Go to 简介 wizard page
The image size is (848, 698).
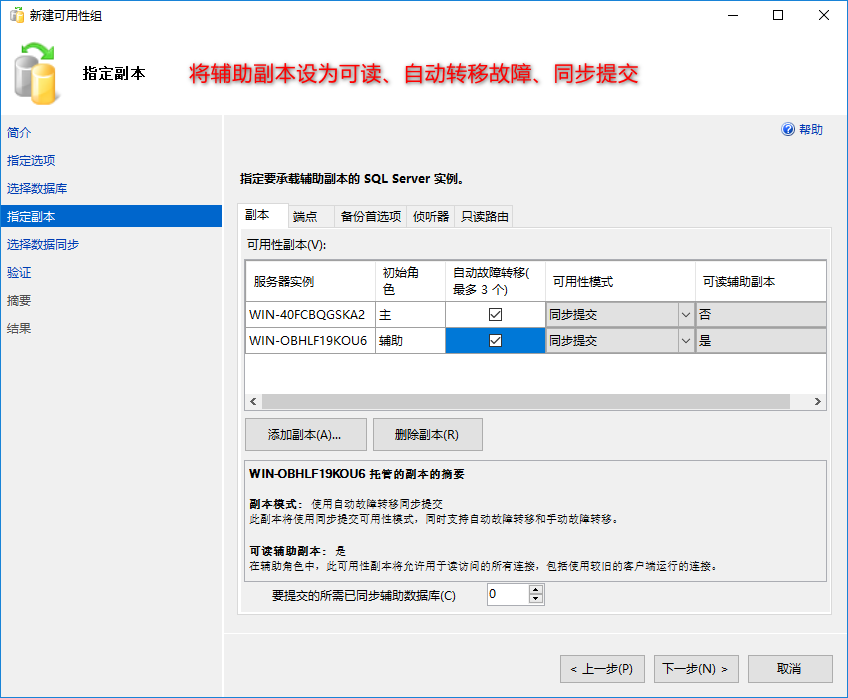[19, 132]
